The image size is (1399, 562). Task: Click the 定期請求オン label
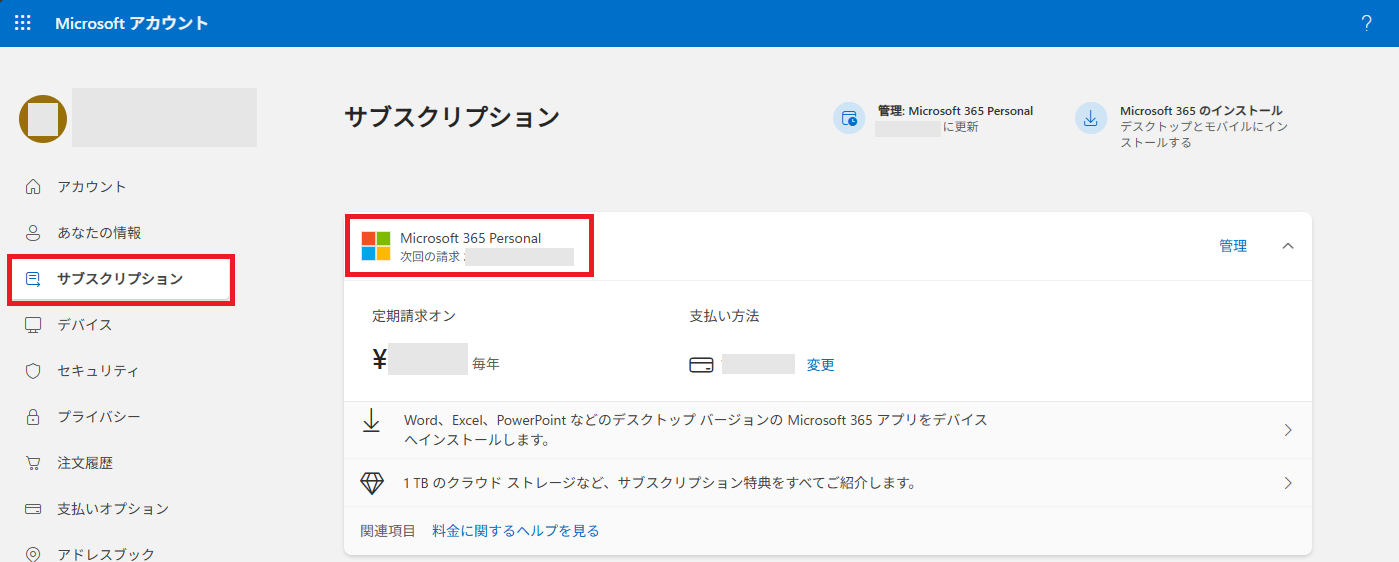pyautogui.click(x=414, y=316)
